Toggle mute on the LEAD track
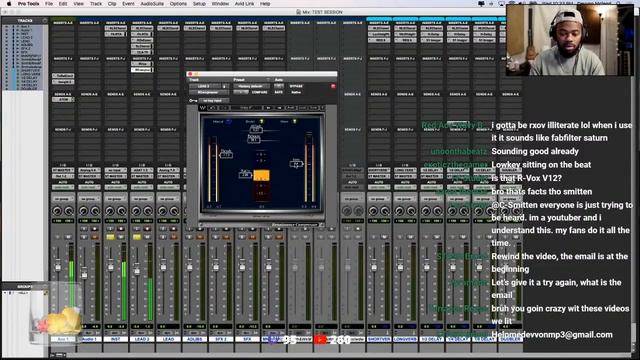 click(174, 237)
